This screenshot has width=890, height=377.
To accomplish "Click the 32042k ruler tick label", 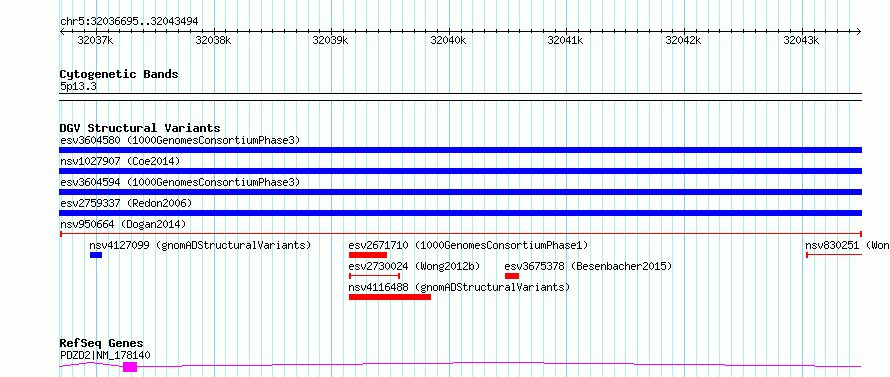I will (x=683, y=40).
